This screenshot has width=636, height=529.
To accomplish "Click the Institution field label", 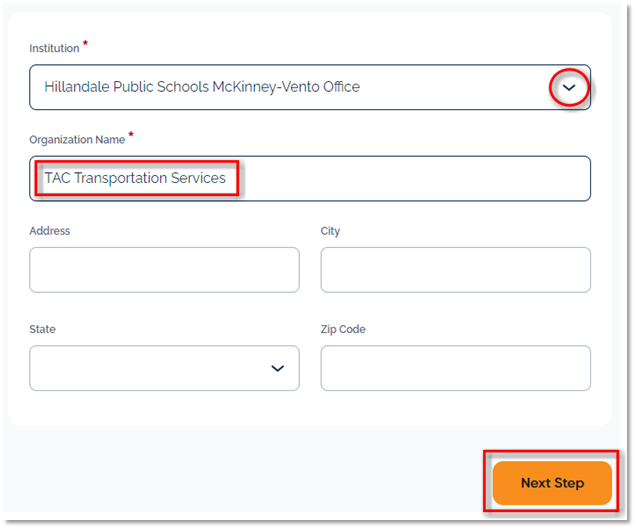I will (x=53, y=48).
